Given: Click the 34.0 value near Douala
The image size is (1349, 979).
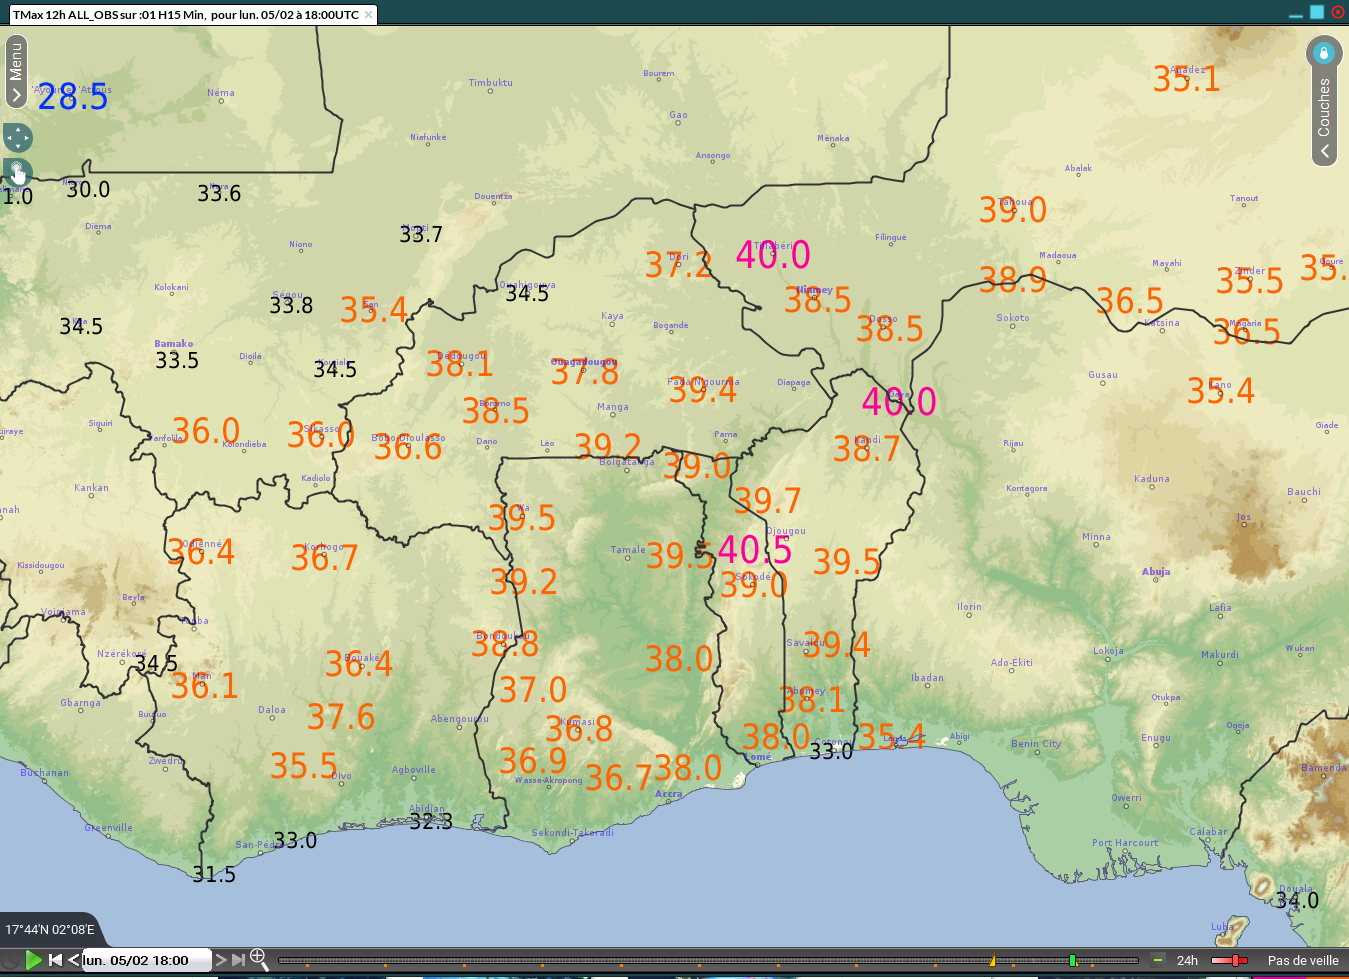Looking at the screenshot, I should coord(1297,901).
